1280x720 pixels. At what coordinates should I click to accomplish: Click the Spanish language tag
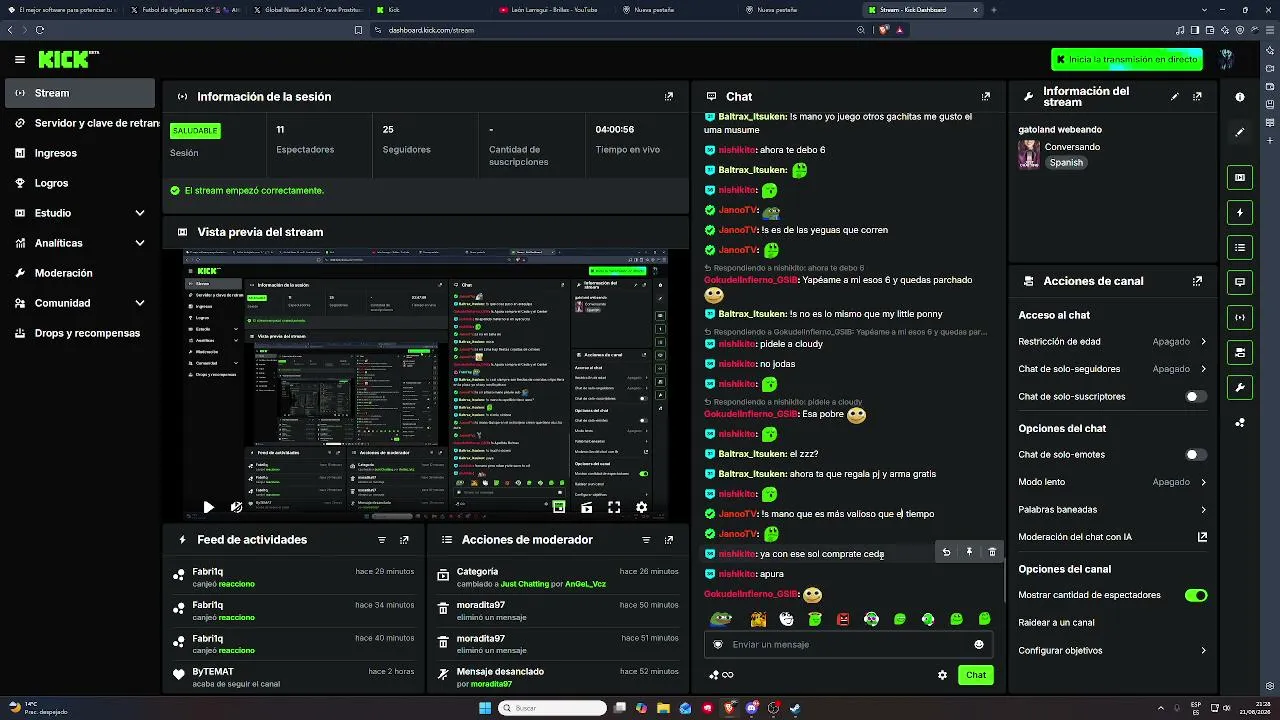coord(1066,163)
